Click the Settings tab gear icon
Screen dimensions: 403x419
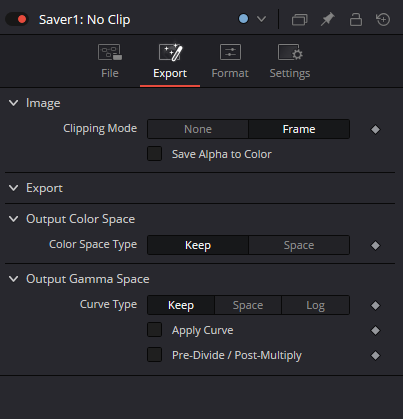coord(290,52)
